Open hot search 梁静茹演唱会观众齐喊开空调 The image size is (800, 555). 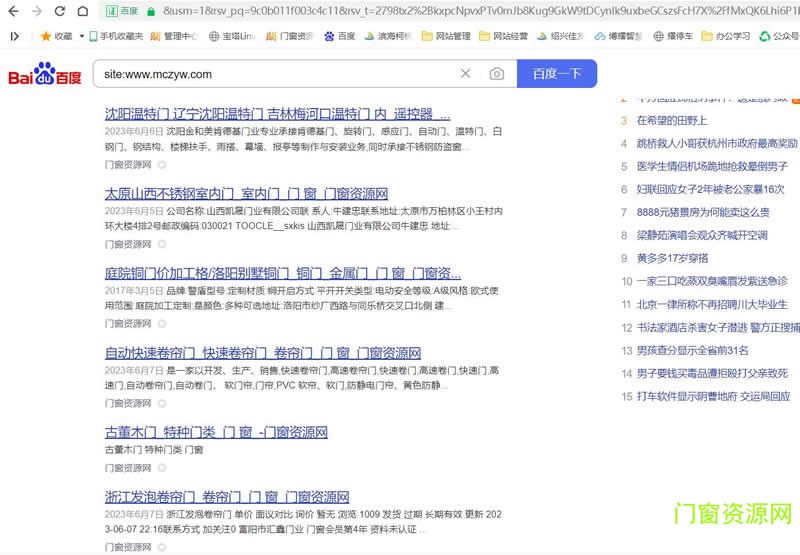point(702,236)
